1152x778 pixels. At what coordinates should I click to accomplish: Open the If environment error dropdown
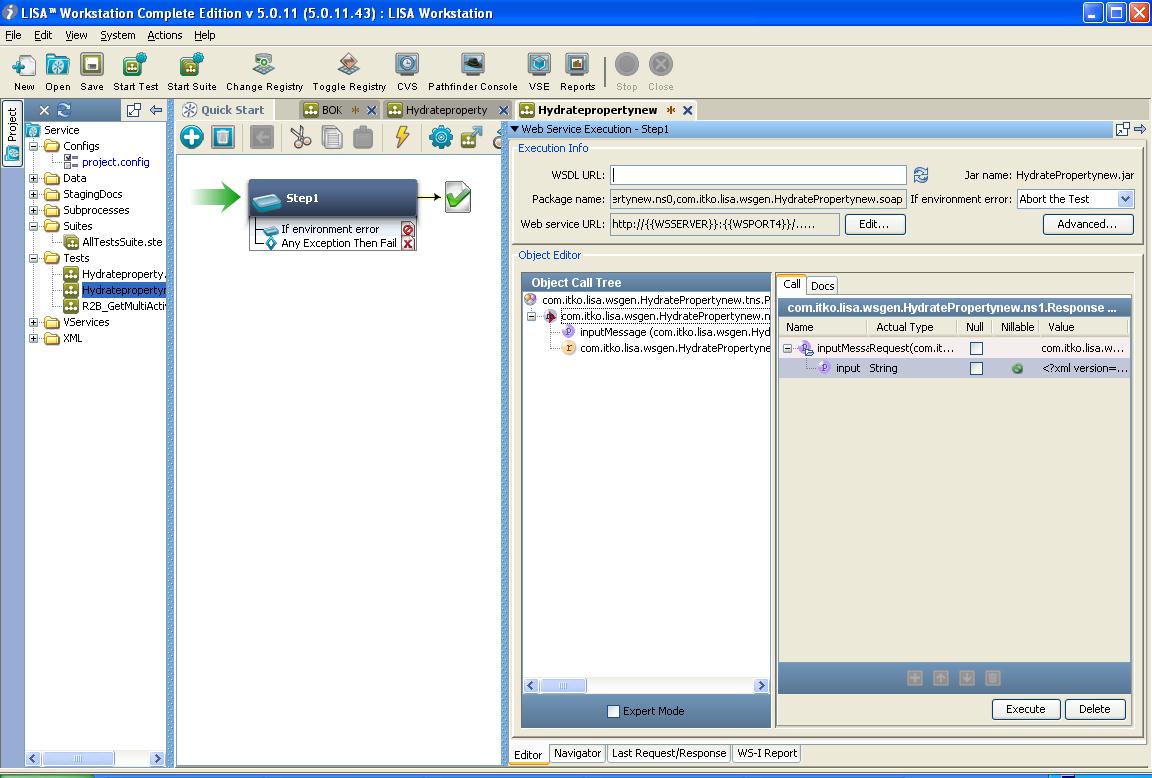pyautogui.click(x=1125, y=199)
